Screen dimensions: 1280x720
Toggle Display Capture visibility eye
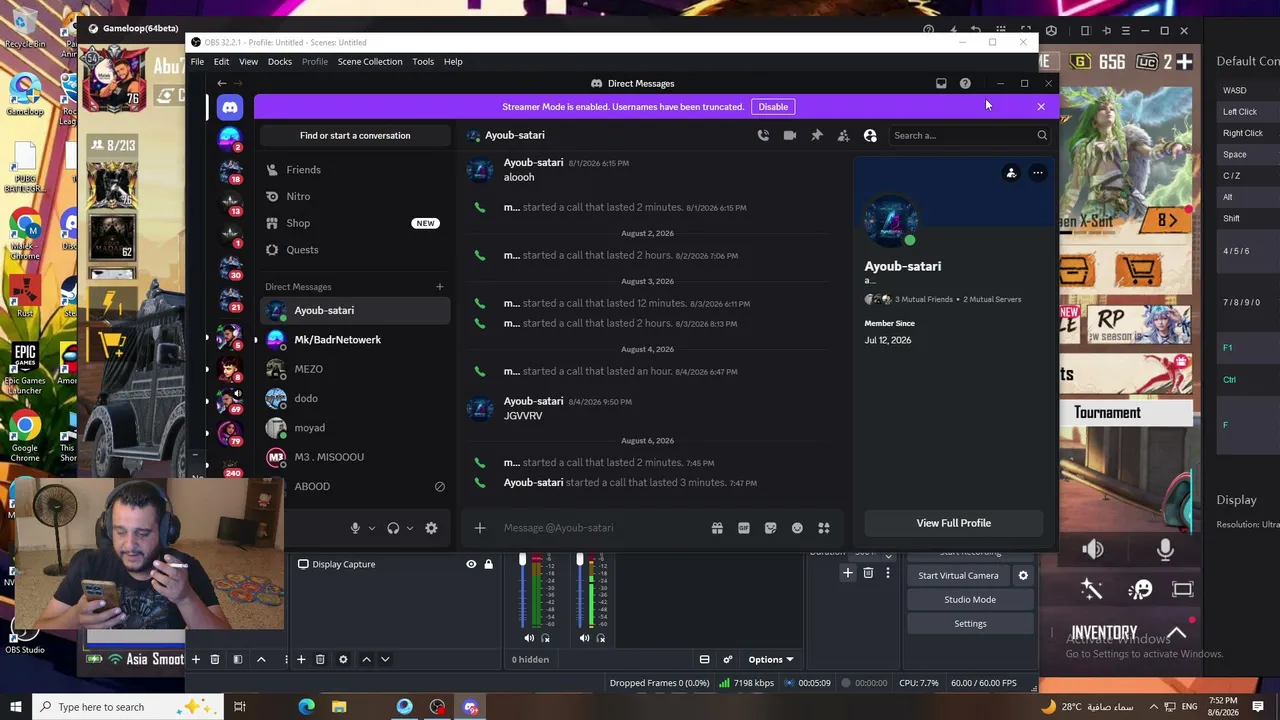pos(471,564)
